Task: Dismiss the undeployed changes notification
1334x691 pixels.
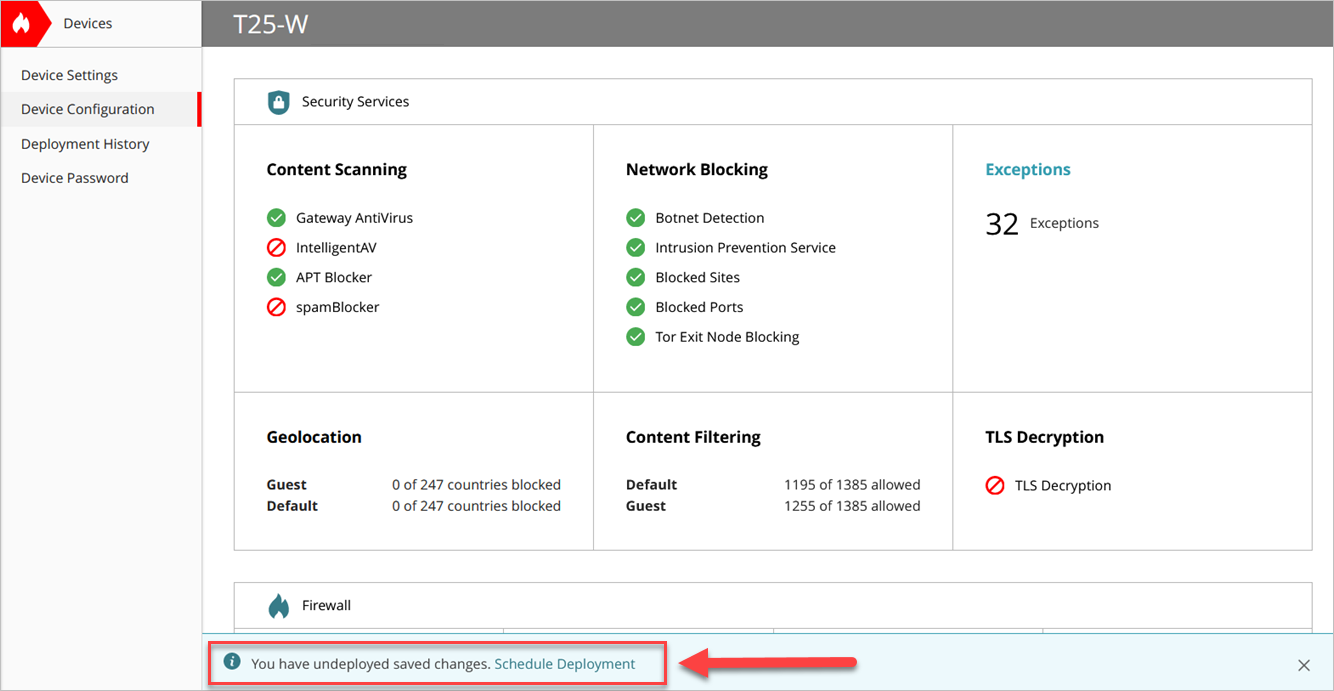Action: (x=1303, y=664)
